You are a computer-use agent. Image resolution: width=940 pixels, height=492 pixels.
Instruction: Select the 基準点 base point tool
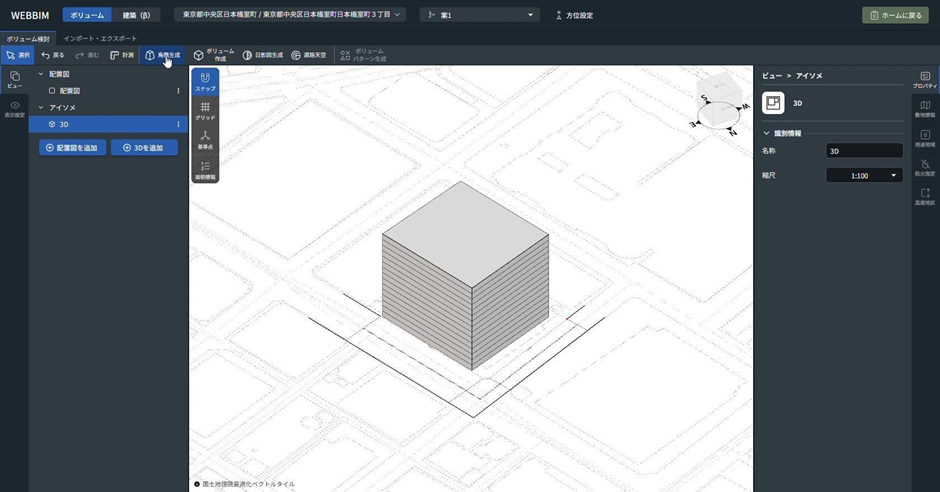(x=205, y=139)
